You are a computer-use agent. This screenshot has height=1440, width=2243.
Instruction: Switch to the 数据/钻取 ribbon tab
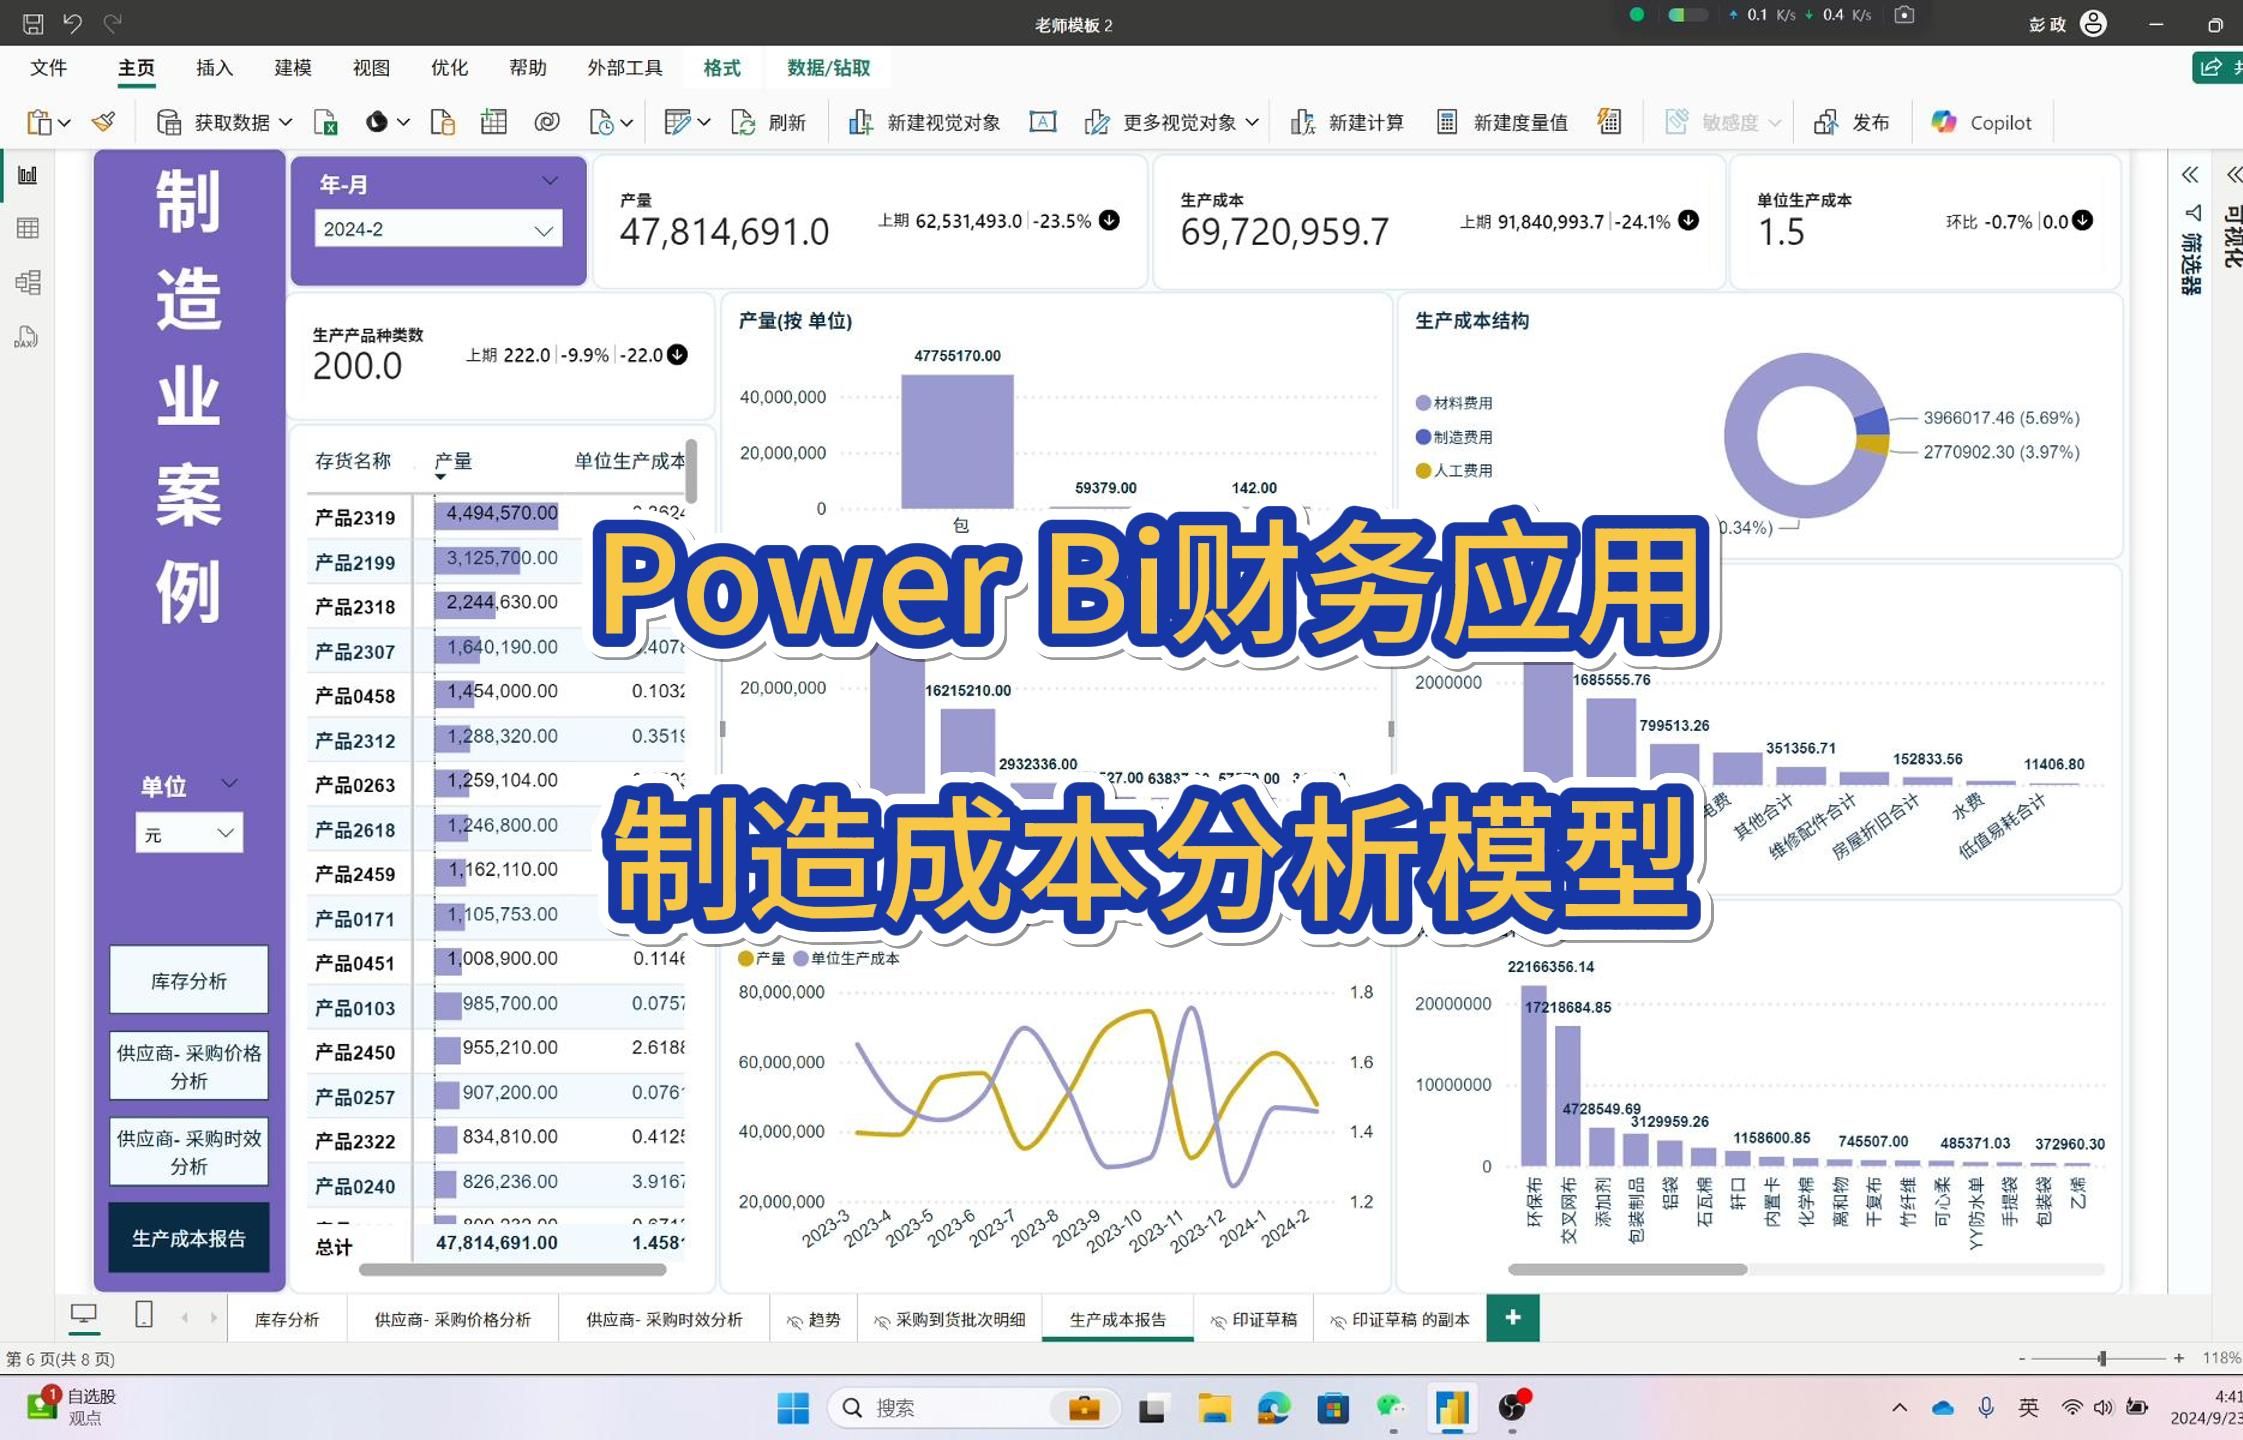(x=828, y=68)
